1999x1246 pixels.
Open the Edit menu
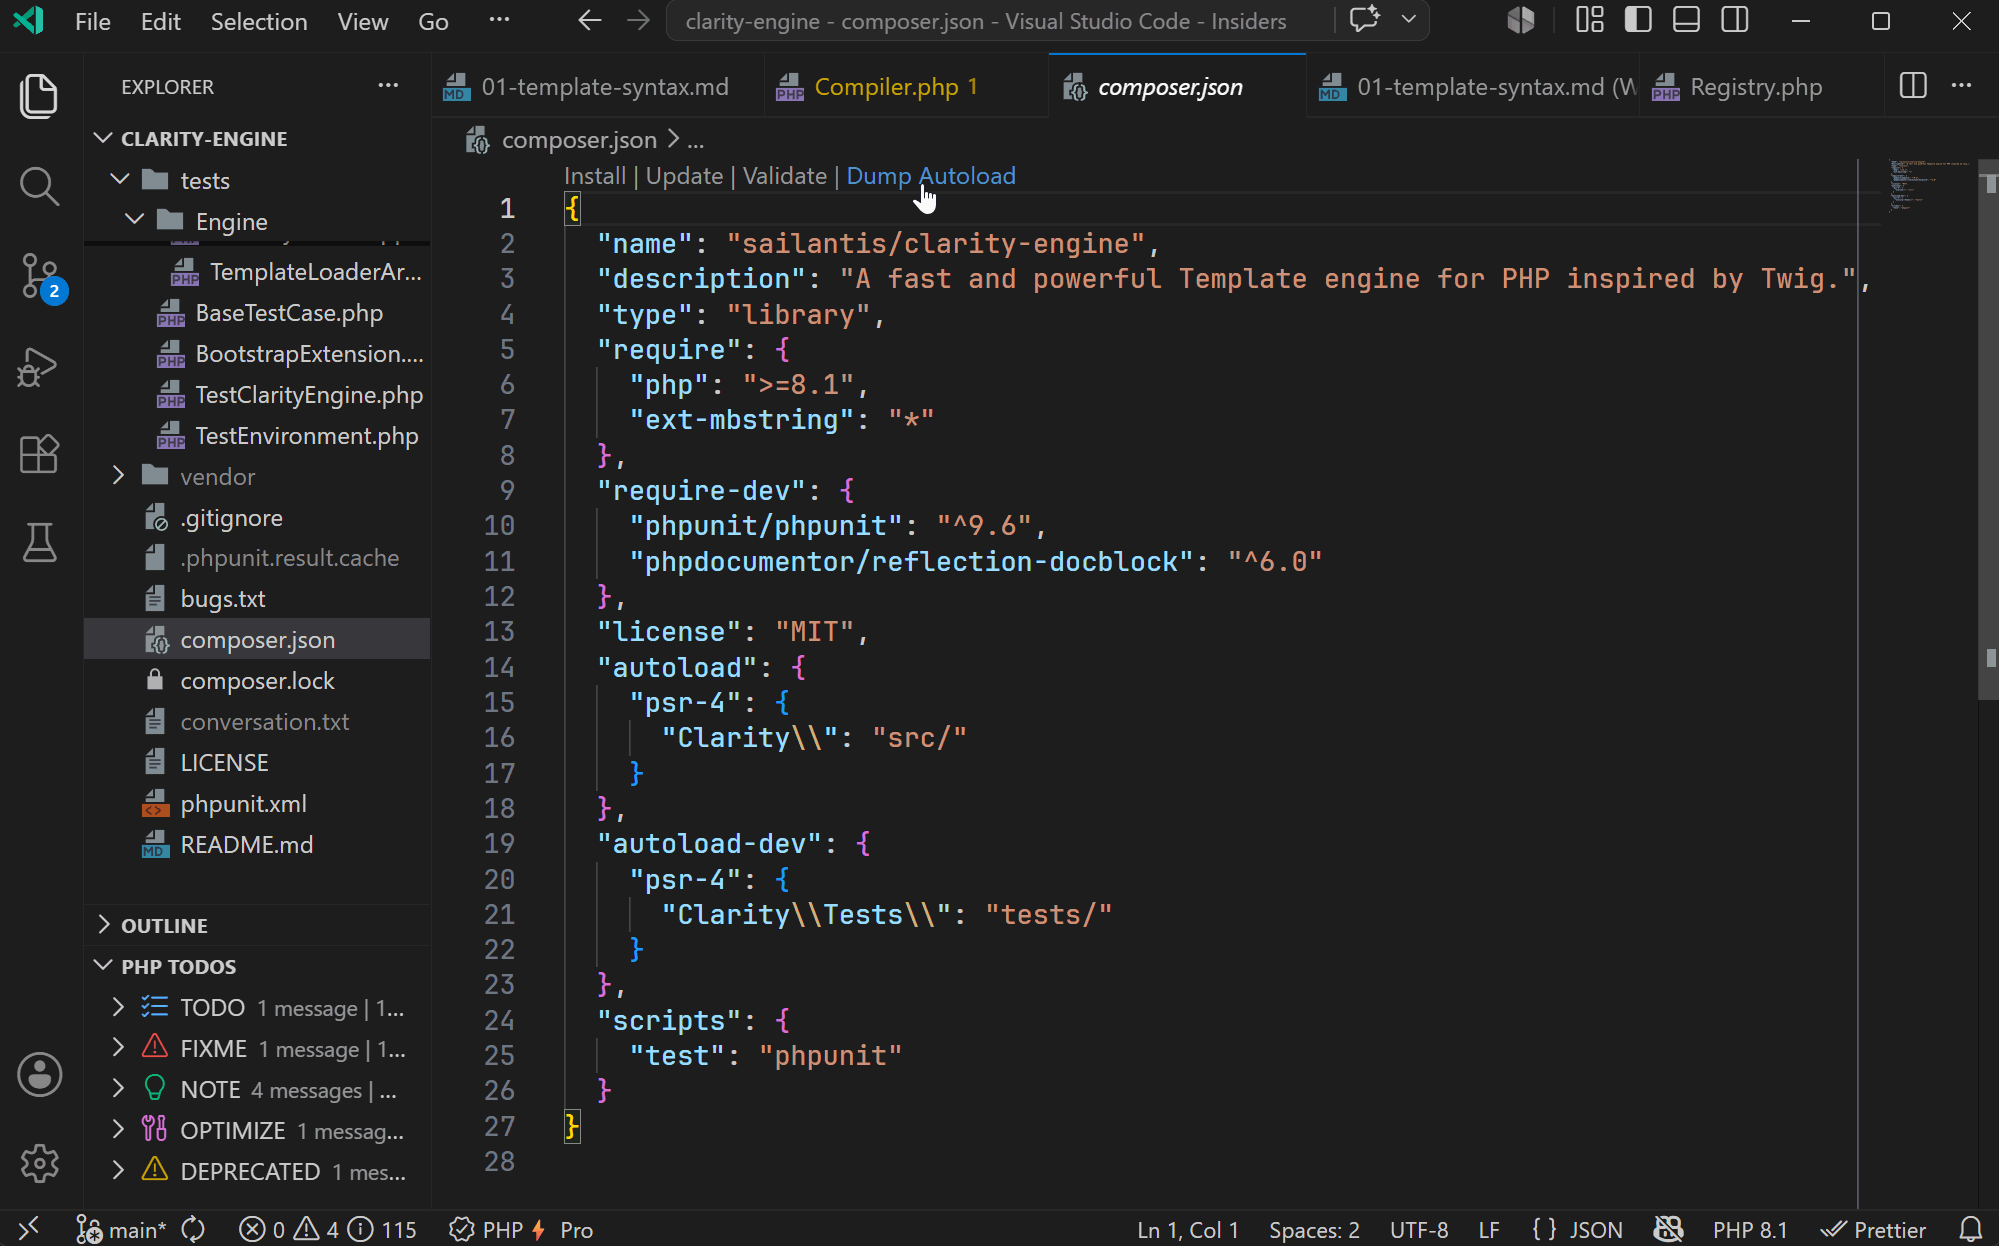tap(161, 21)
